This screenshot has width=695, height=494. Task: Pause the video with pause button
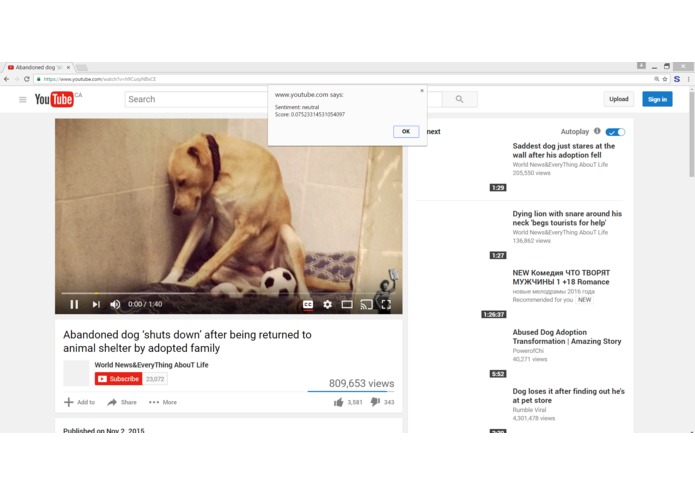point(74,304)
